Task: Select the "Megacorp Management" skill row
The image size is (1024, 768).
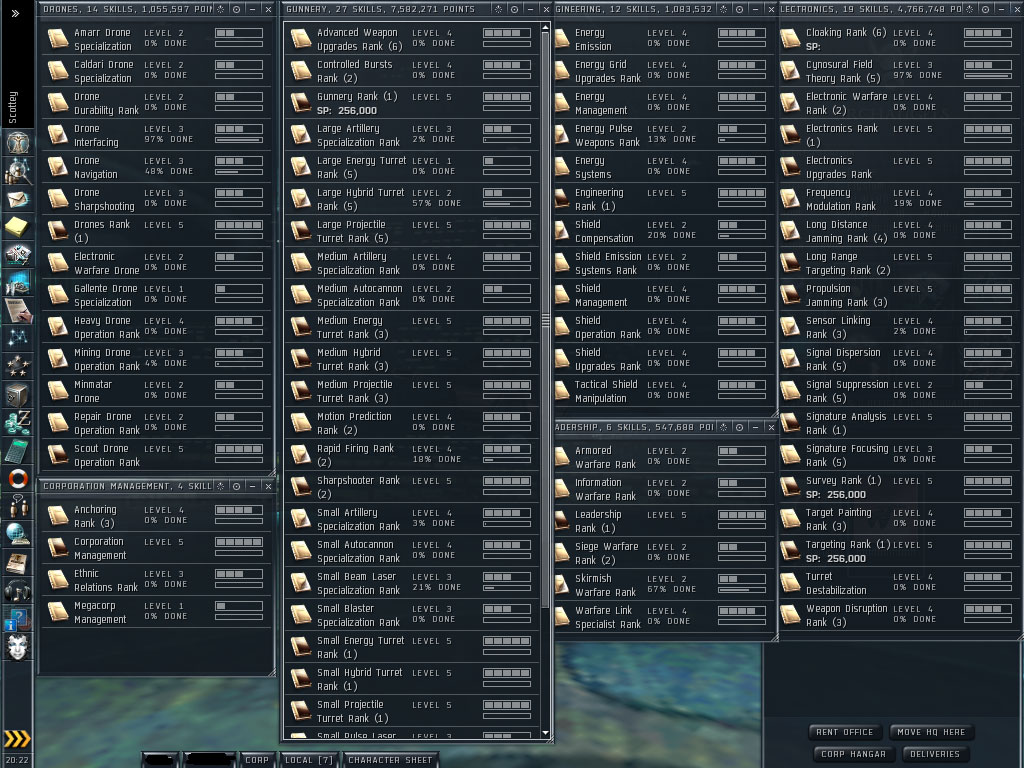Action: [x=157, y=613]
